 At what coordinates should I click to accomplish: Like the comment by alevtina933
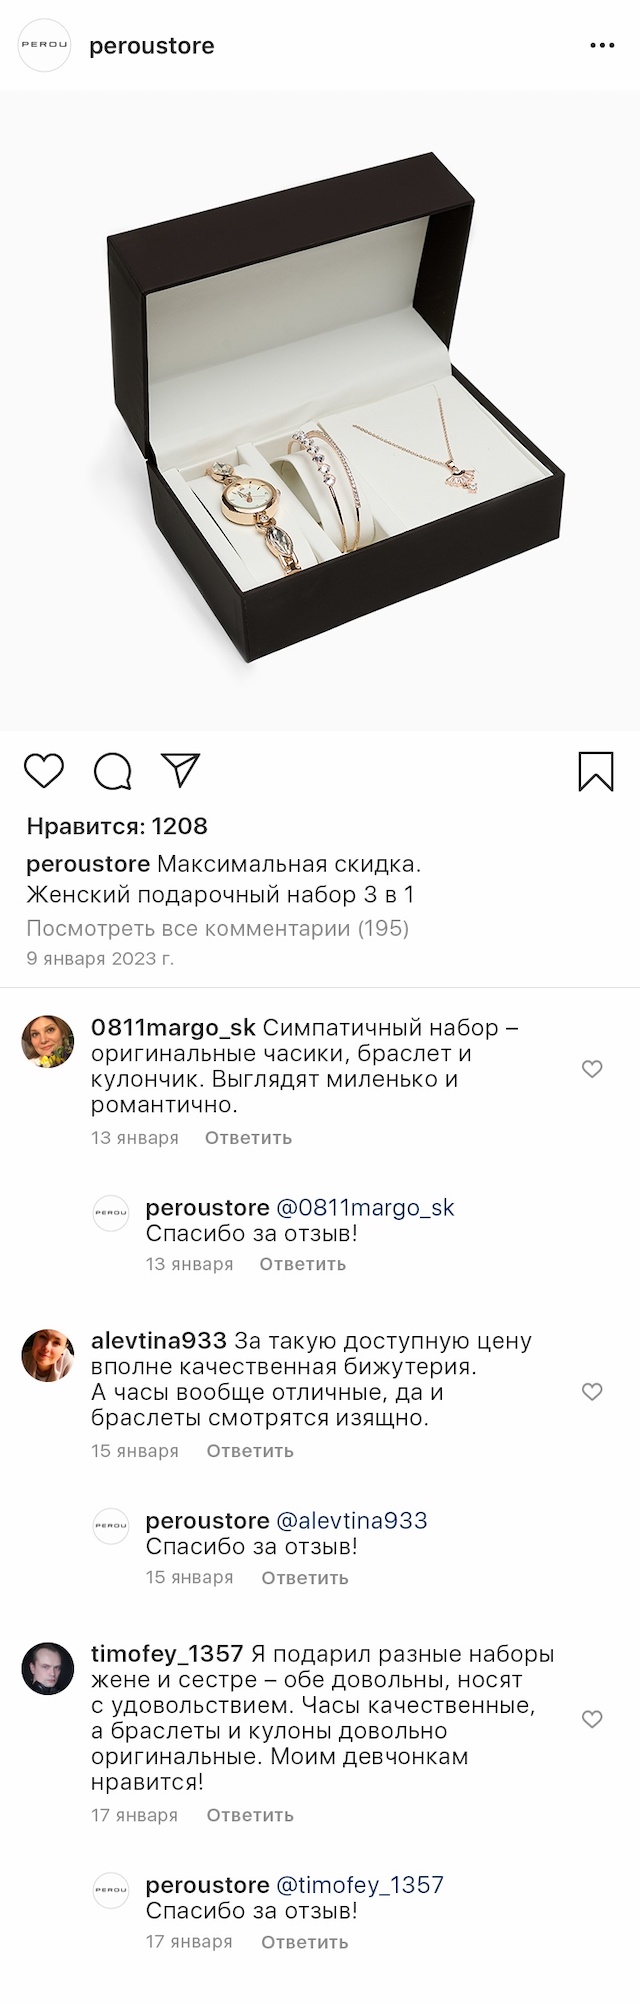point(592,1392)
